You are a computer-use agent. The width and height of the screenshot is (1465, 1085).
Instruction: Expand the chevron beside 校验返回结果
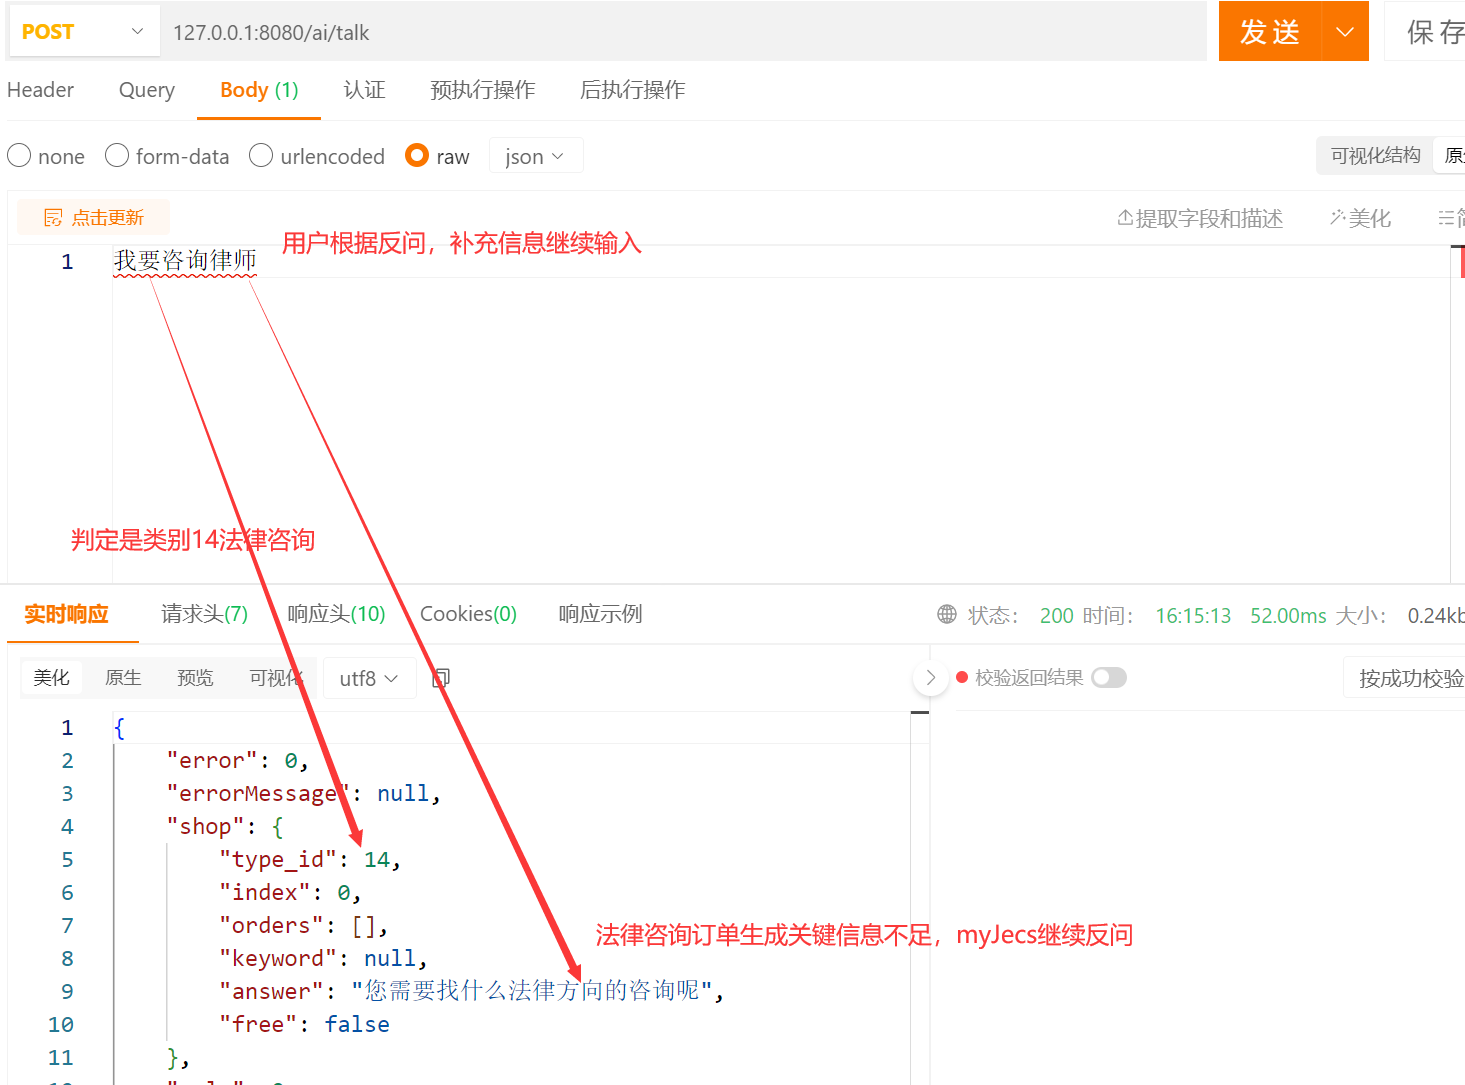pos(930,677)
